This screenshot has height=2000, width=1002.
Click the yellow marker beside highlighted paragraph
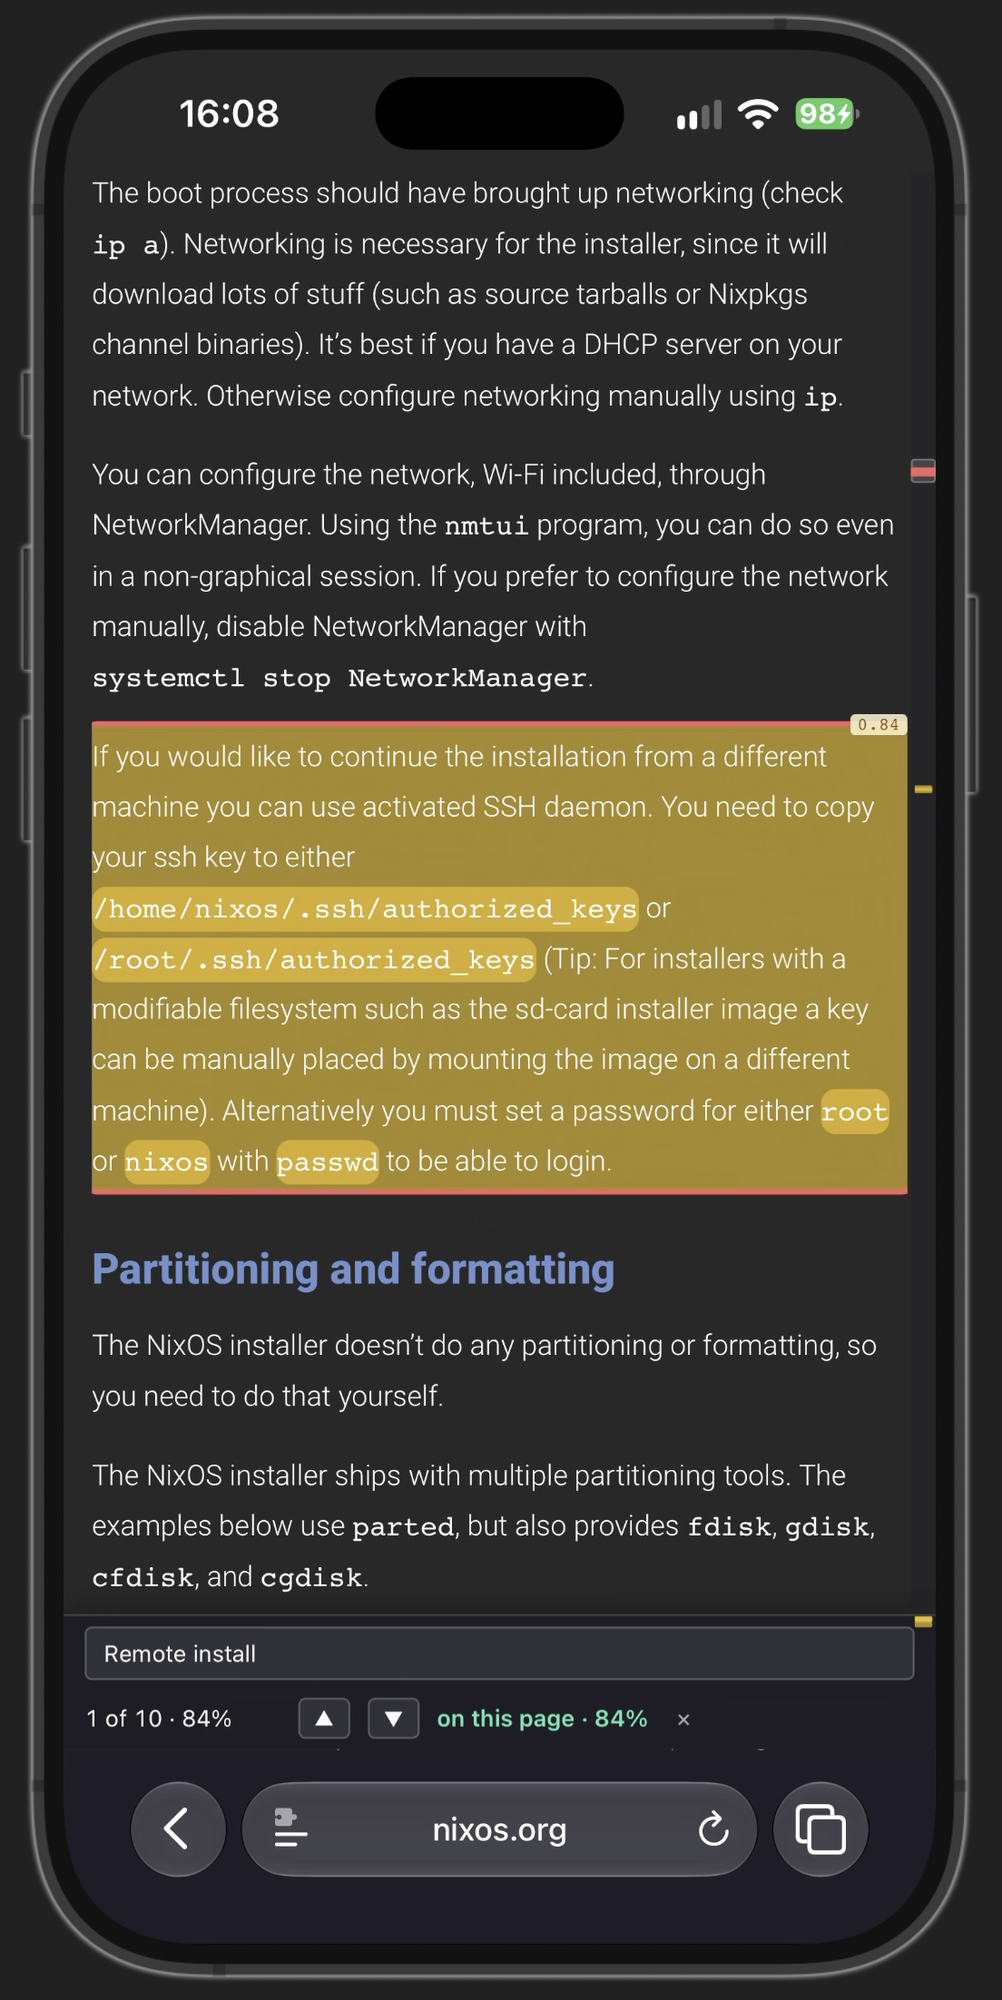(x=923, y=790)
